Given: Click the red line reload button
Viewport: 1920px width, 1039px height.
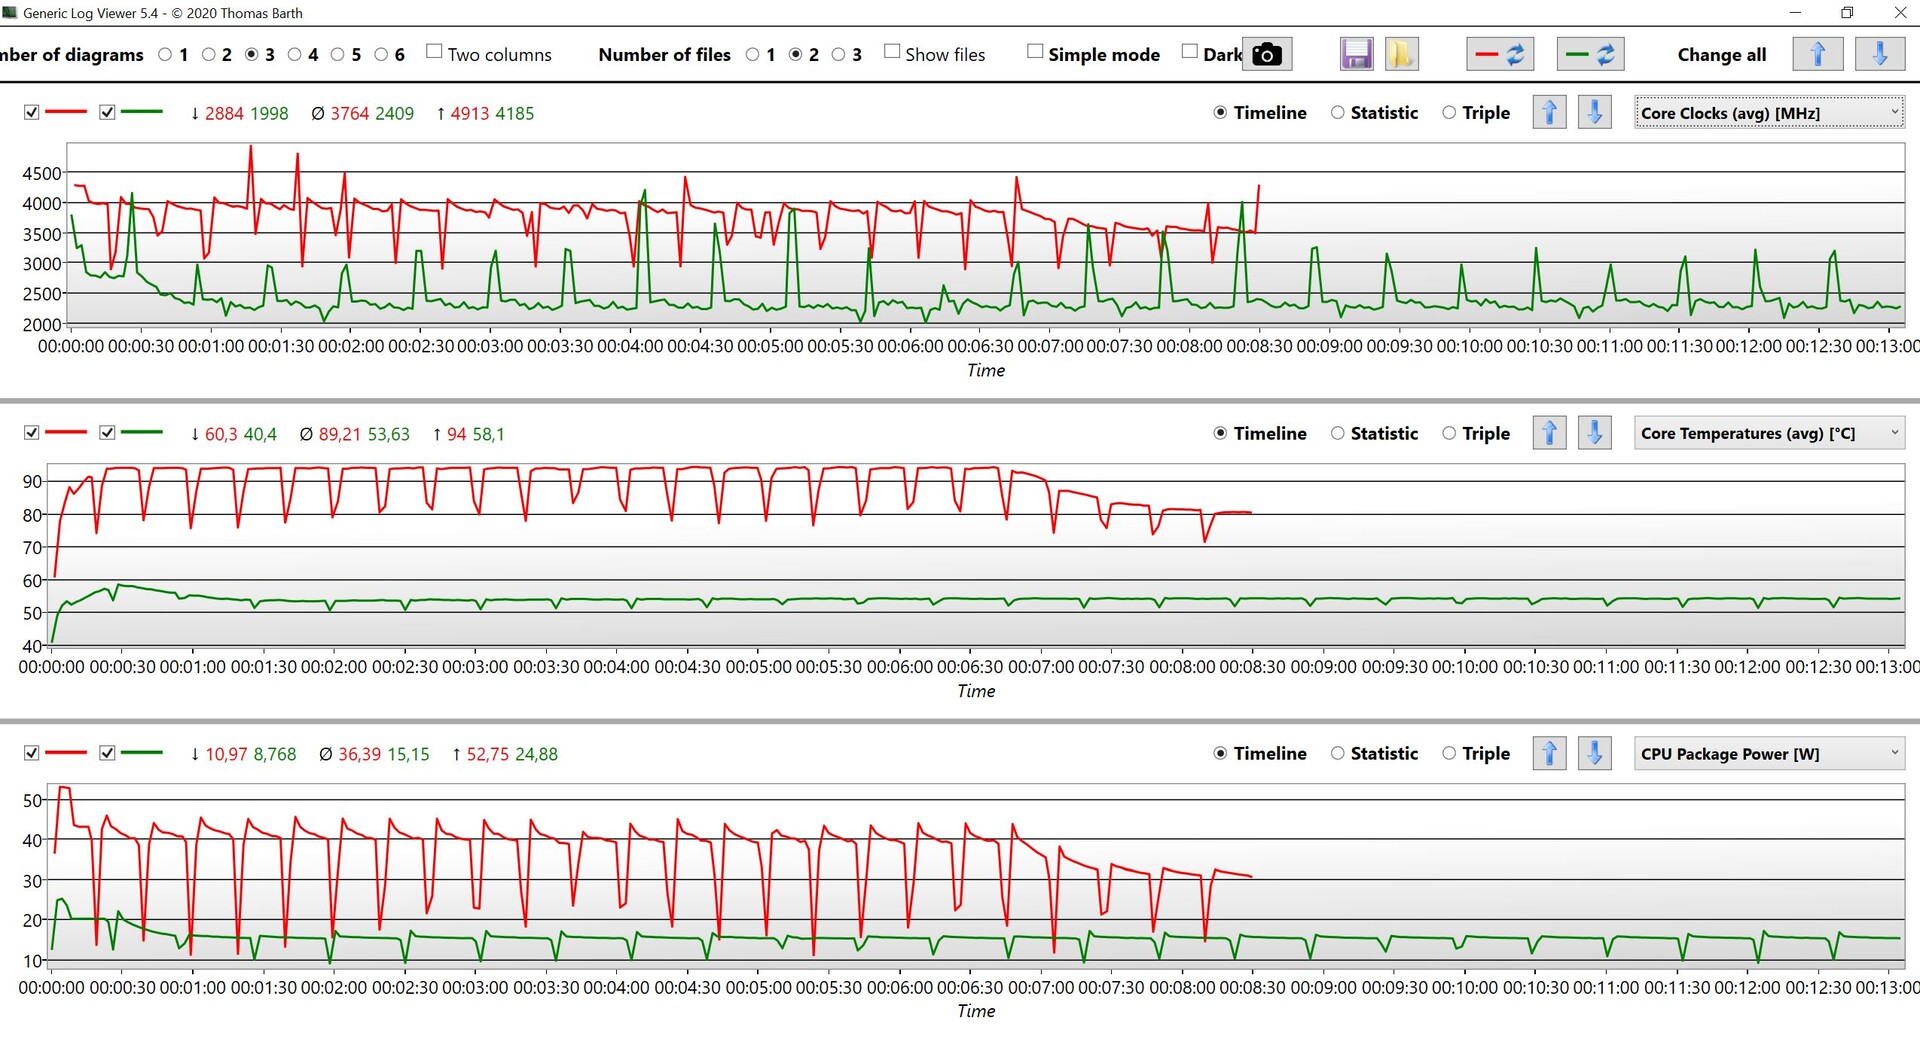Looking at the screenshot, I should (1500, 55).
